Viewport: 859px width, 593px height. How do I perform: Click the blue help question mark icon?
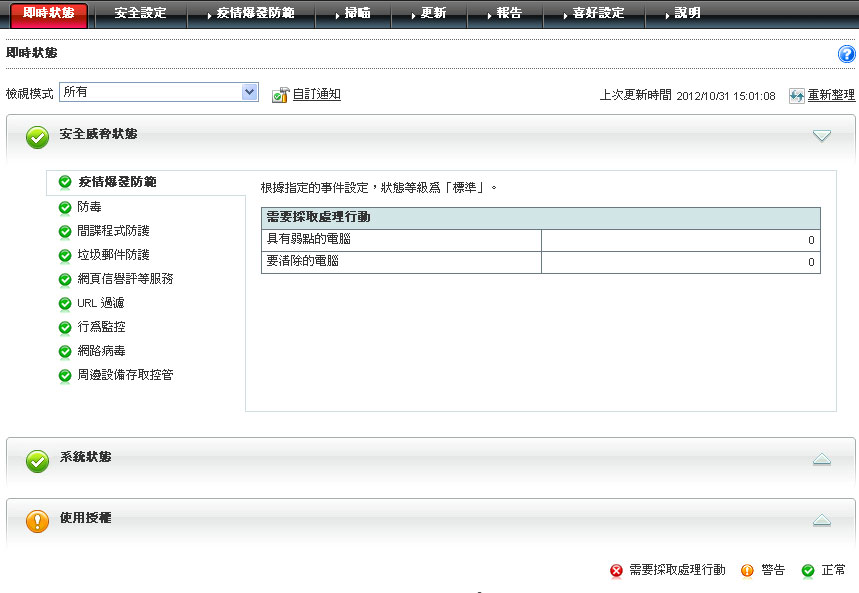click(x=846, y=55)
